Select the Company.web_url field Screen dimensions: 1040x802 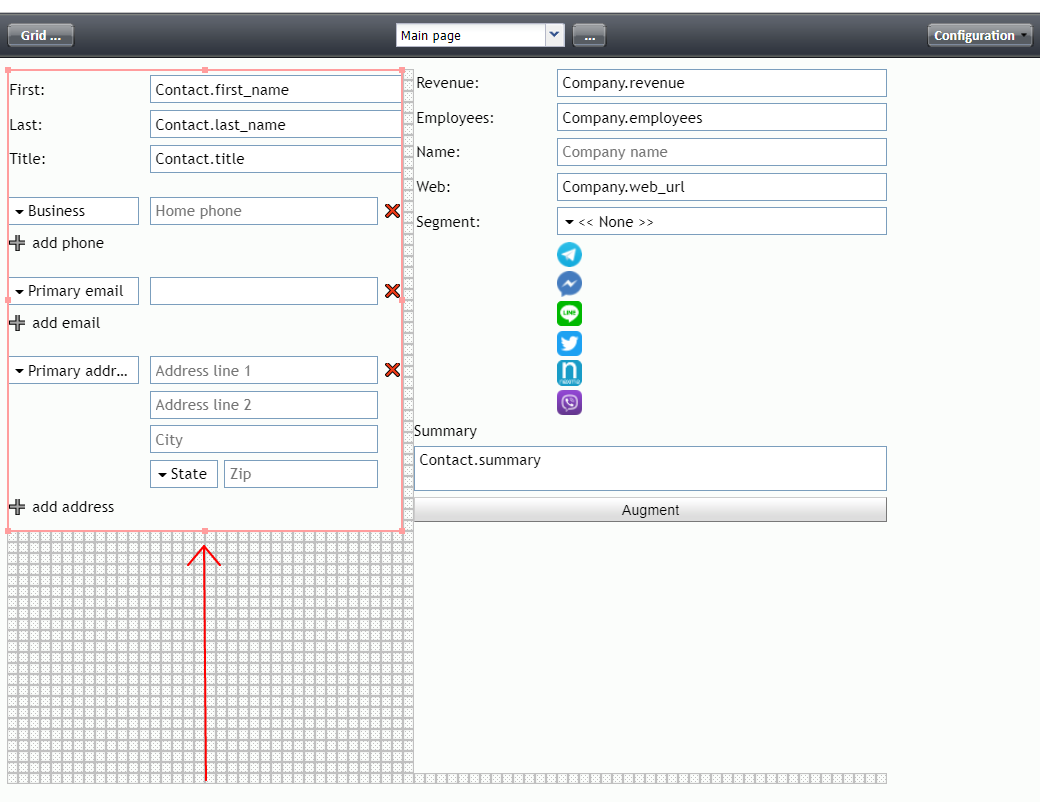[x=722, y=186]
